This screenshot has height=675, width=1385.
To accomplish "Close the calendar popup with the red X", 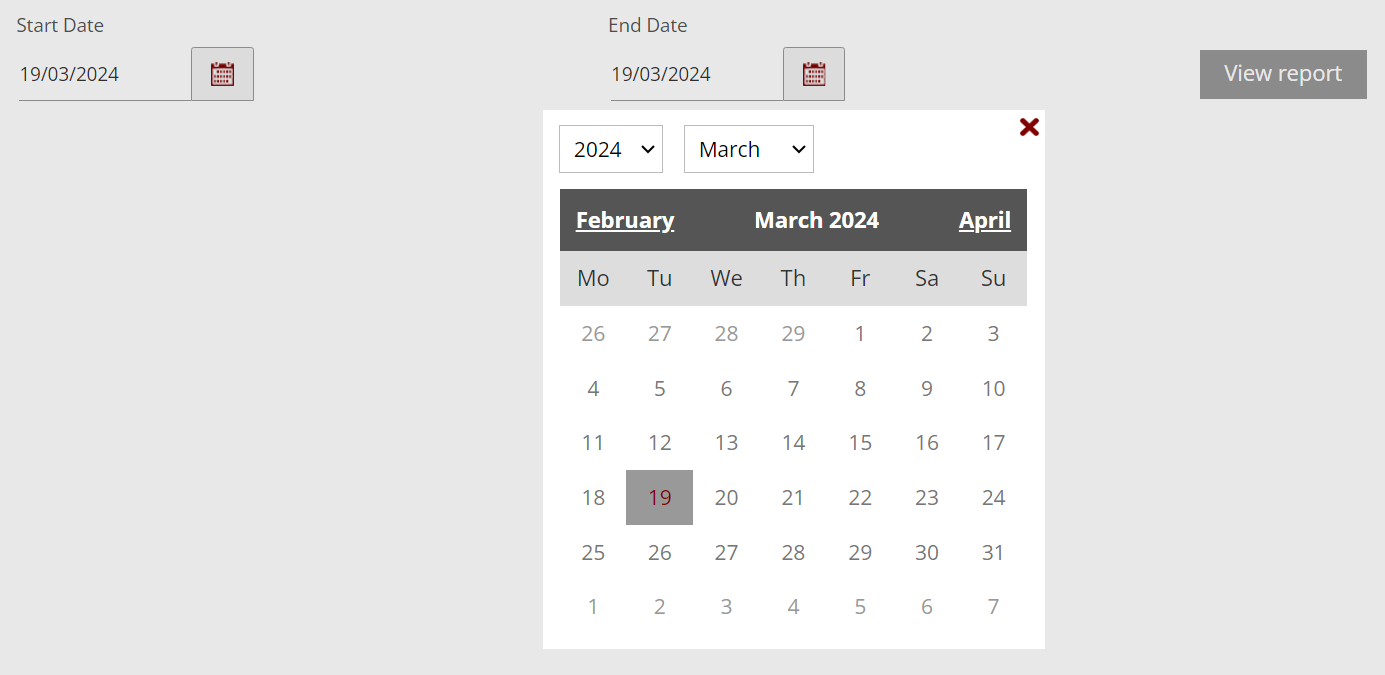I will (1029, 127).
